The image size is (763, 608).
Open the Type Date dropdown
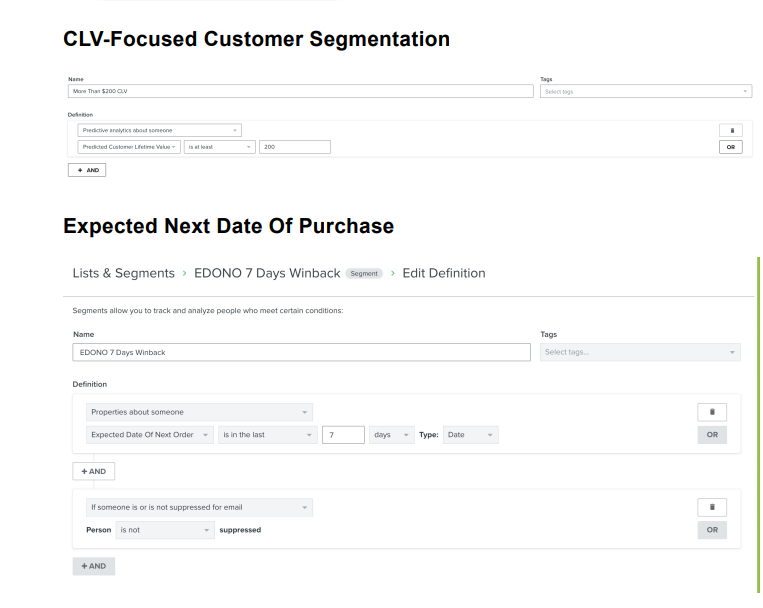point(471,435)
